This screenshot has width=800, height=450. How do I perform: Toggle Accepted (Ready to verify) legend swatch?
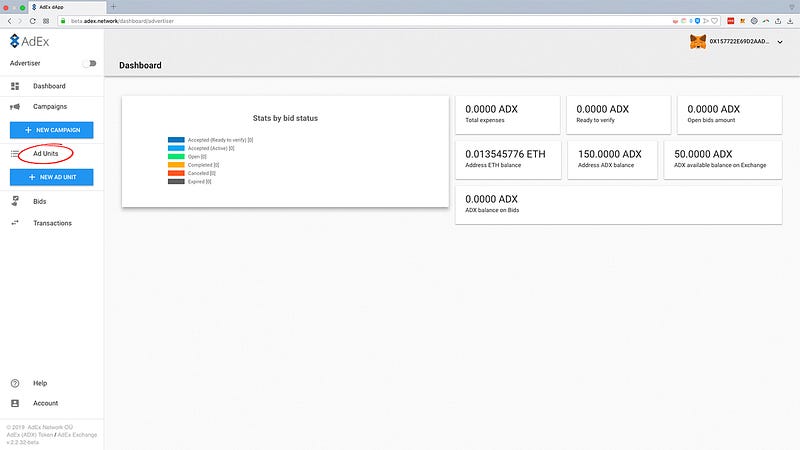pos(176,140)
